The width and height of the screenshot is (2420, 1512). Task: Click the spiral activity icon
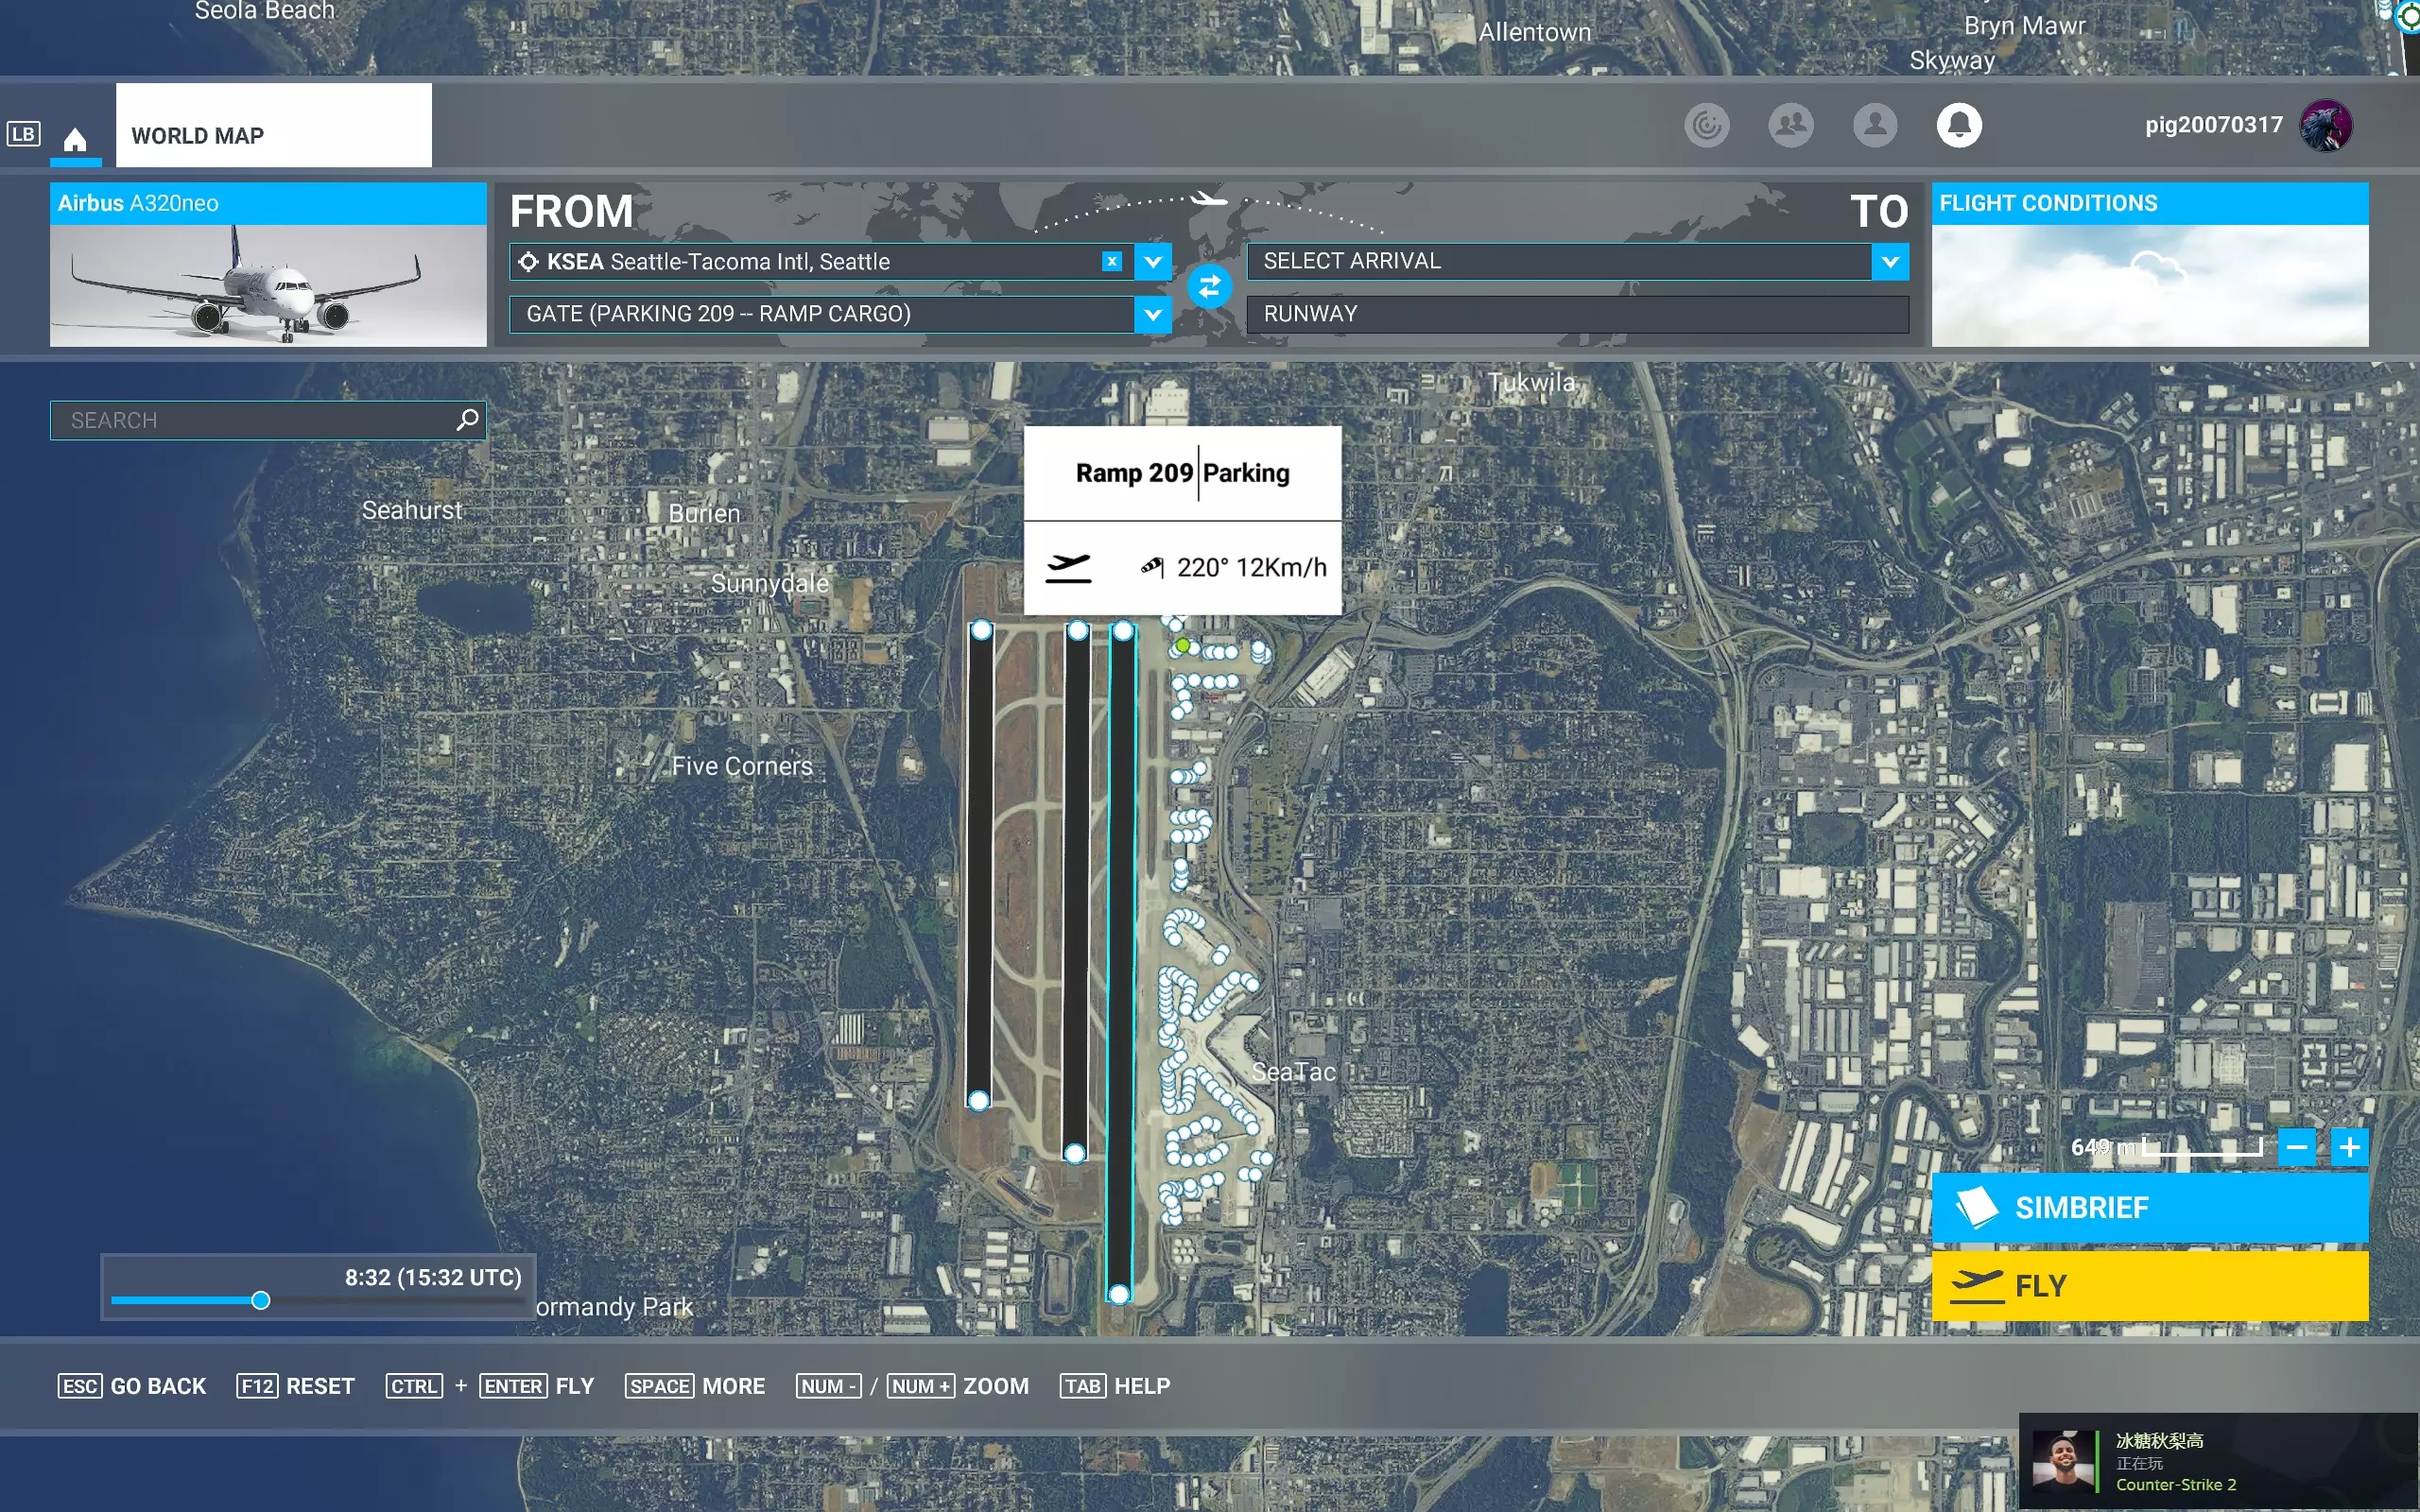1706,126
